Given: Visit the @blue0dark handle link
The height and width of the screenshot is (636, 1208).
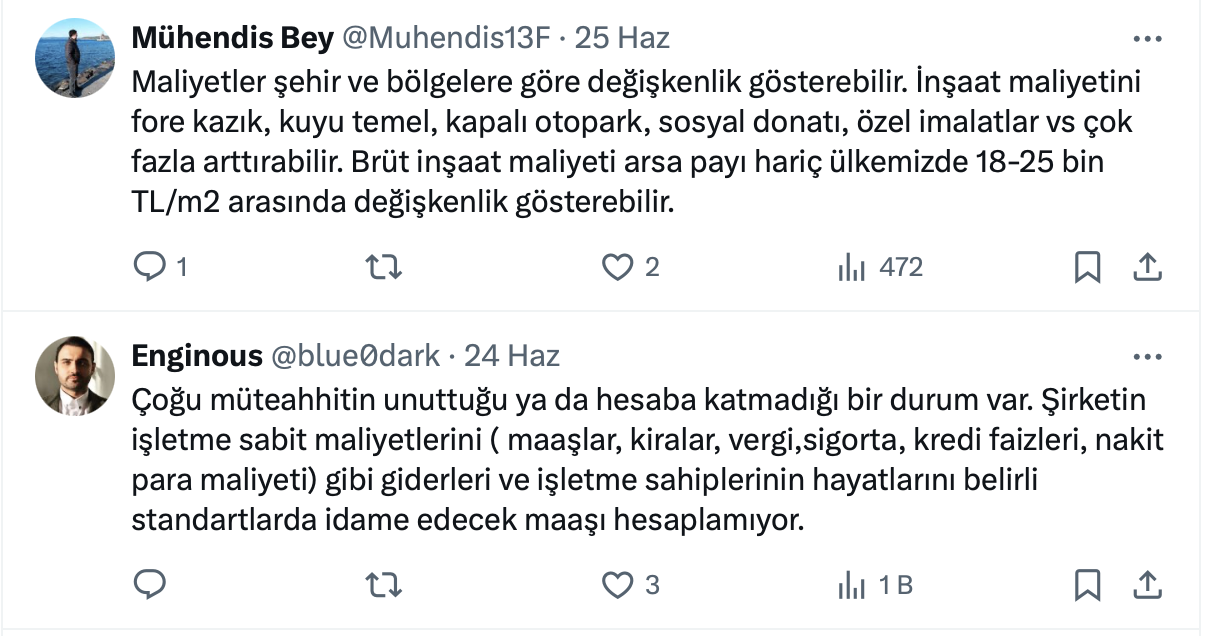Looking at the screenshot, I should [355, 355].
